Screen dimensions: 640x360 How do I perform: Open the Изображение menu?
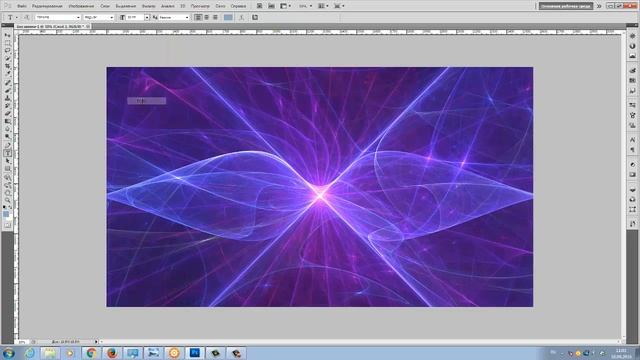(81, 6)
